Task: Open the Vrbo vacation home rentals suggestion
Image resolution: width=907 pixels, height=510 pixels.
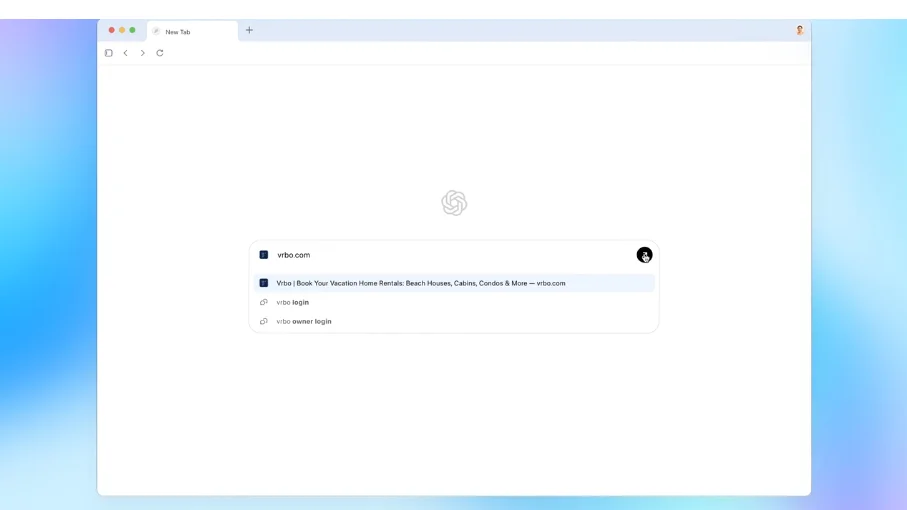Action: tap(420, 283)
